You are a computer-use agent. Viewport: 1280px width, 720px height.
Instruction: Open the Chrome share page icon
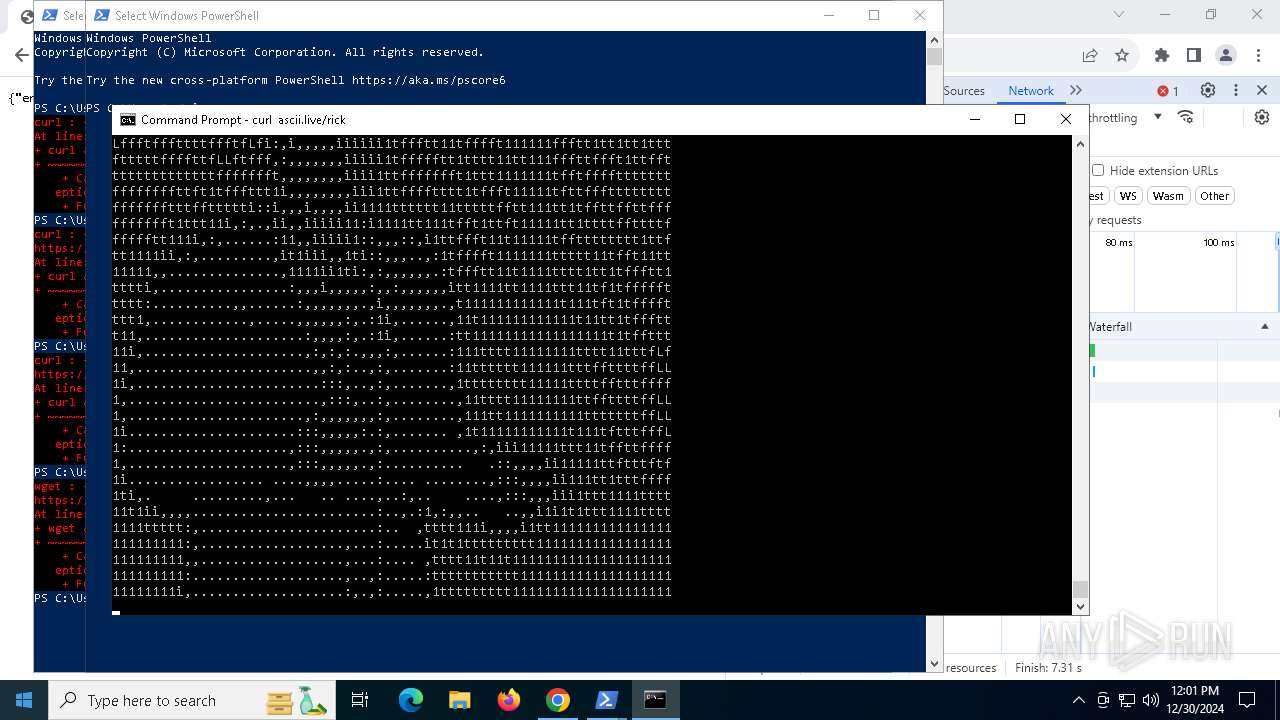click(1090, 55)
